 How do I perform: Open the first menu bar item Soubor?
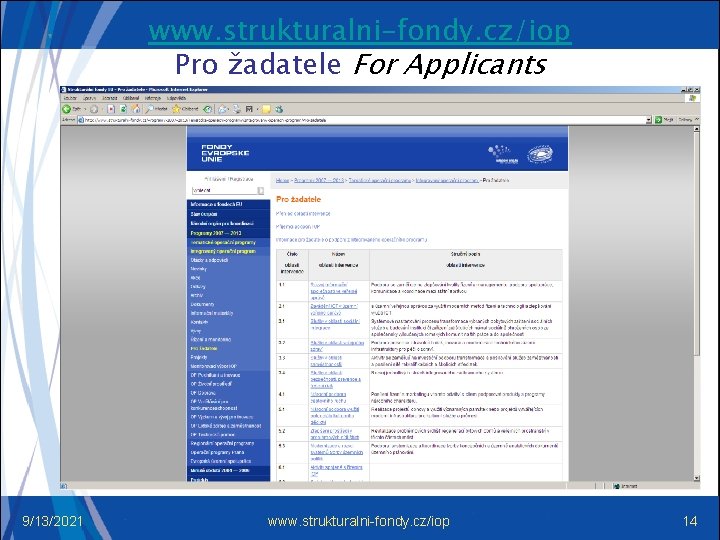point(70,98)
